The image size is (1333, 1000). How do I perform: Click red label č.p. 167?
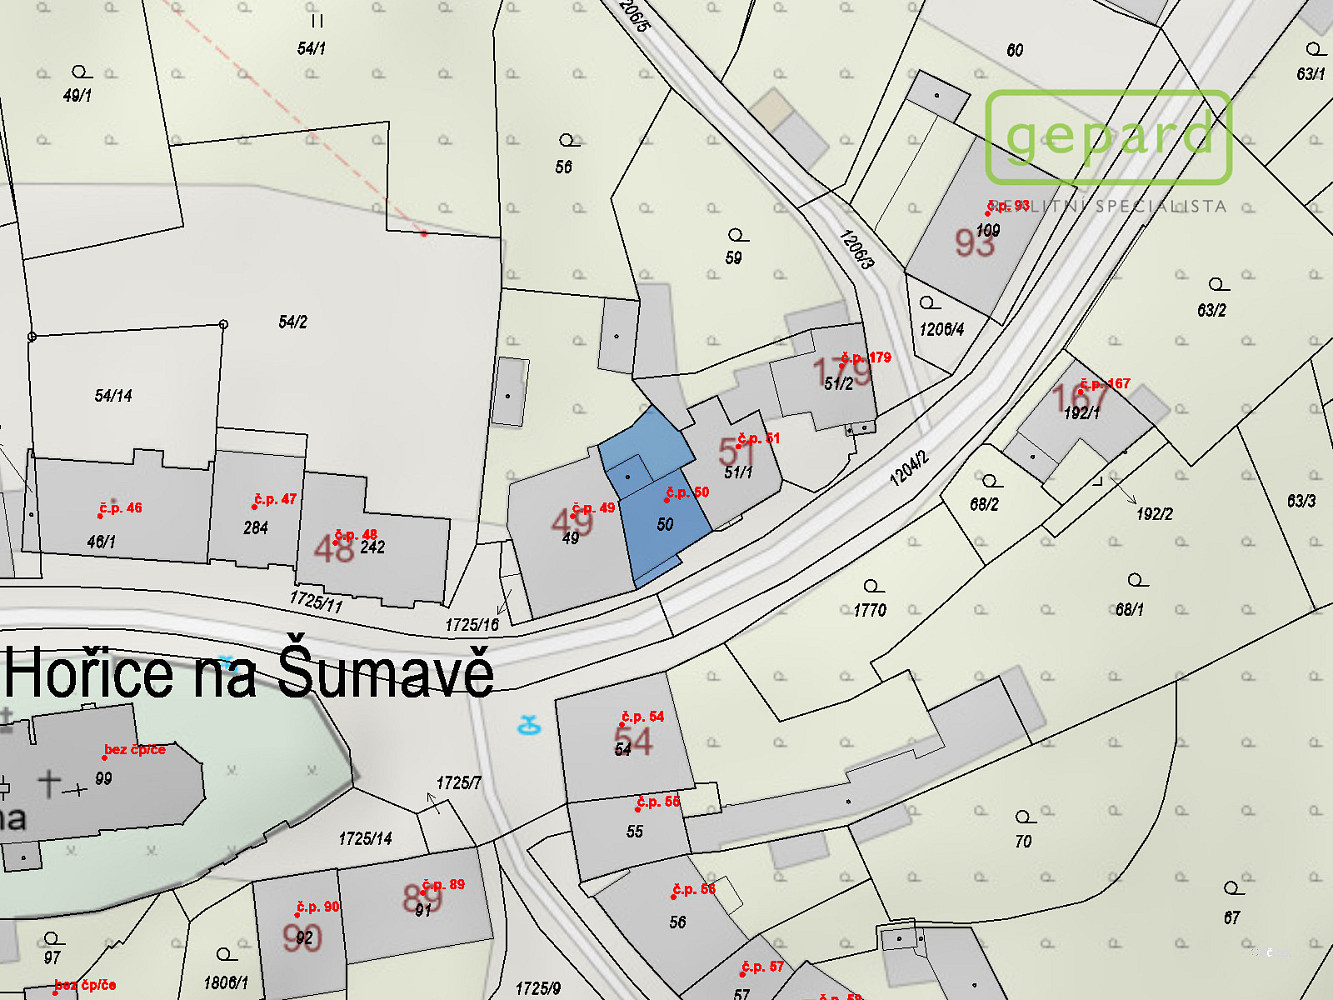coord(1105,383)
